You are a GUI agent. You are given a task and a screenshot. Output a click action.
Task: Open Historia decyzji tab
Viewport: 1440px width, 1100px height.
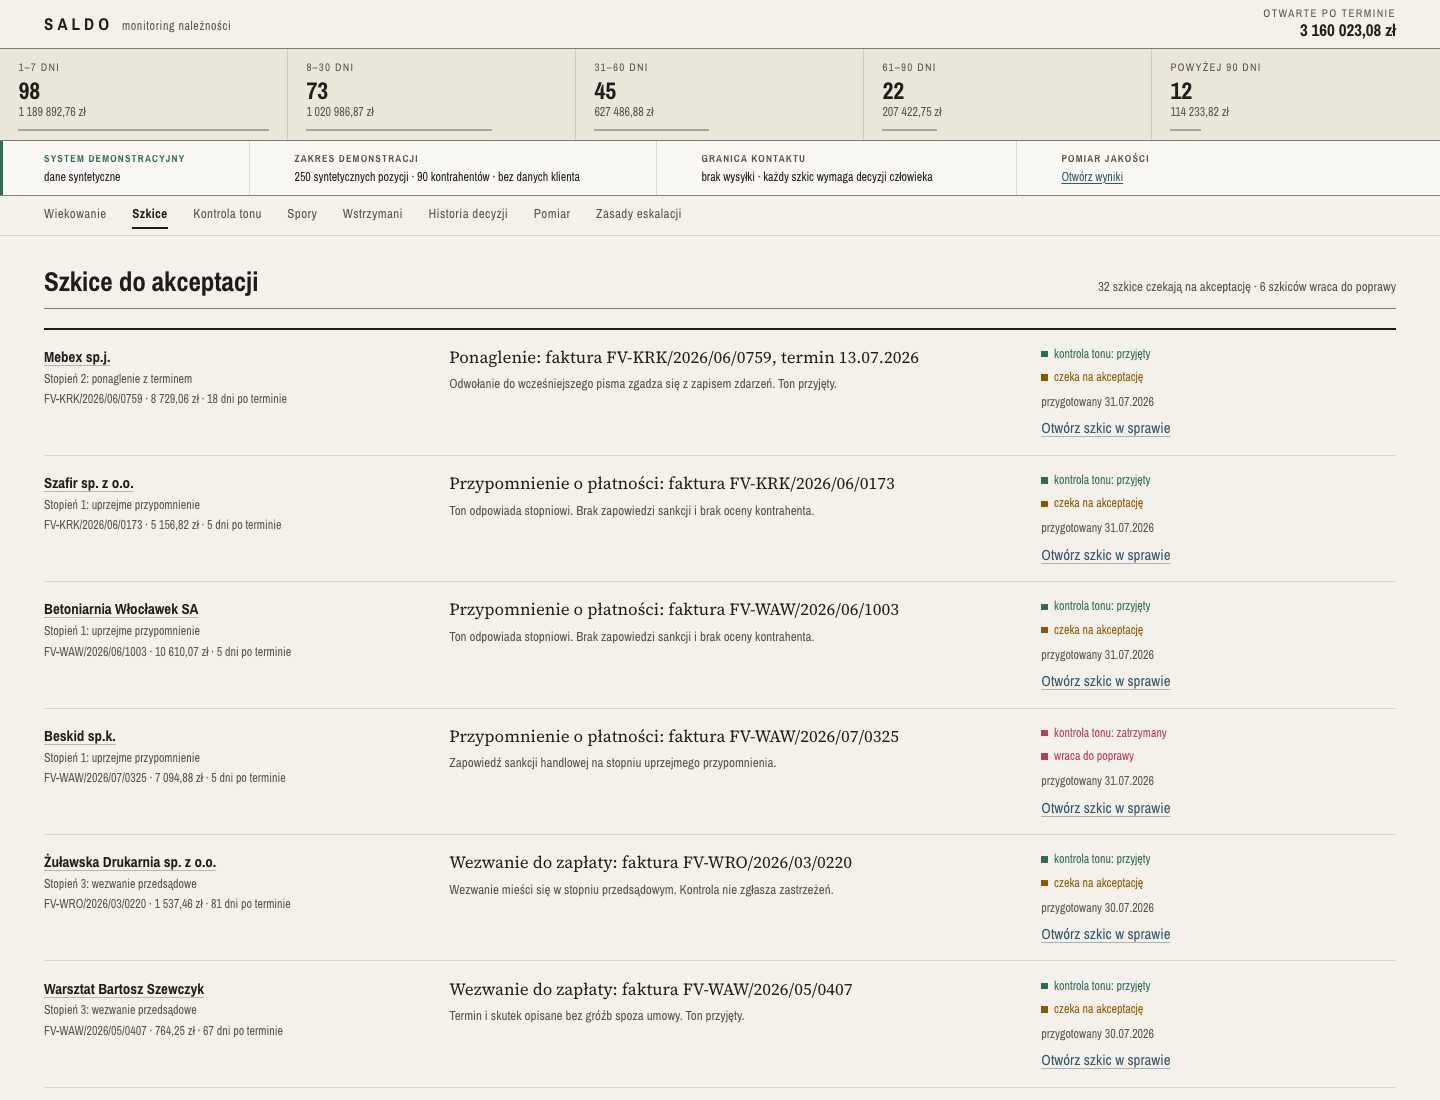tap(468, 214)
